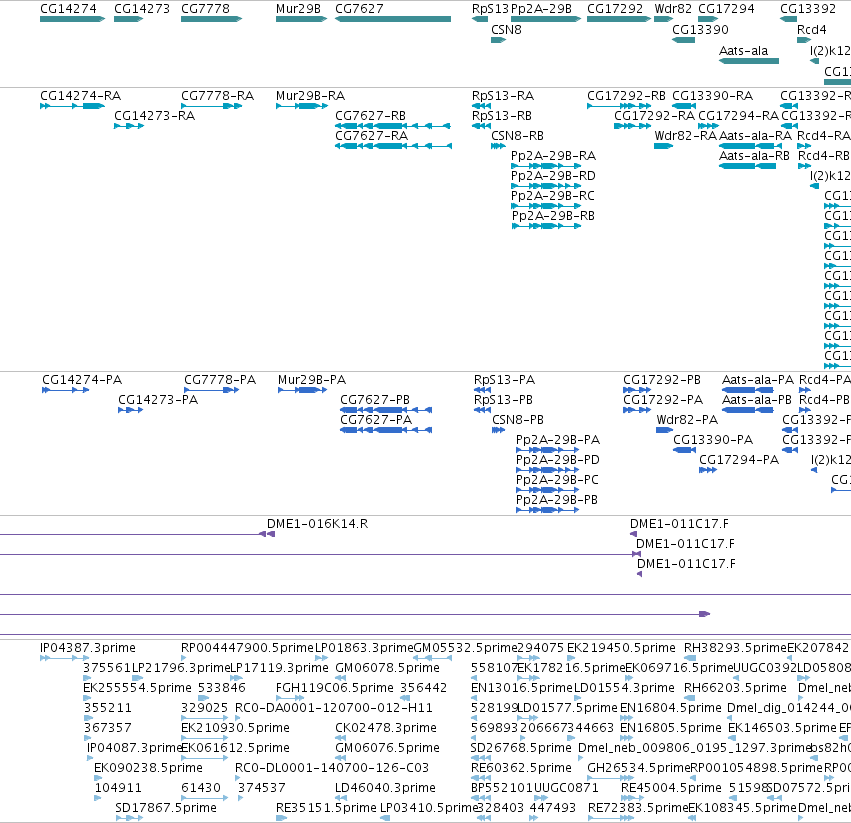Select the DME1-016K14.R BAC end label

click(317, 524)
